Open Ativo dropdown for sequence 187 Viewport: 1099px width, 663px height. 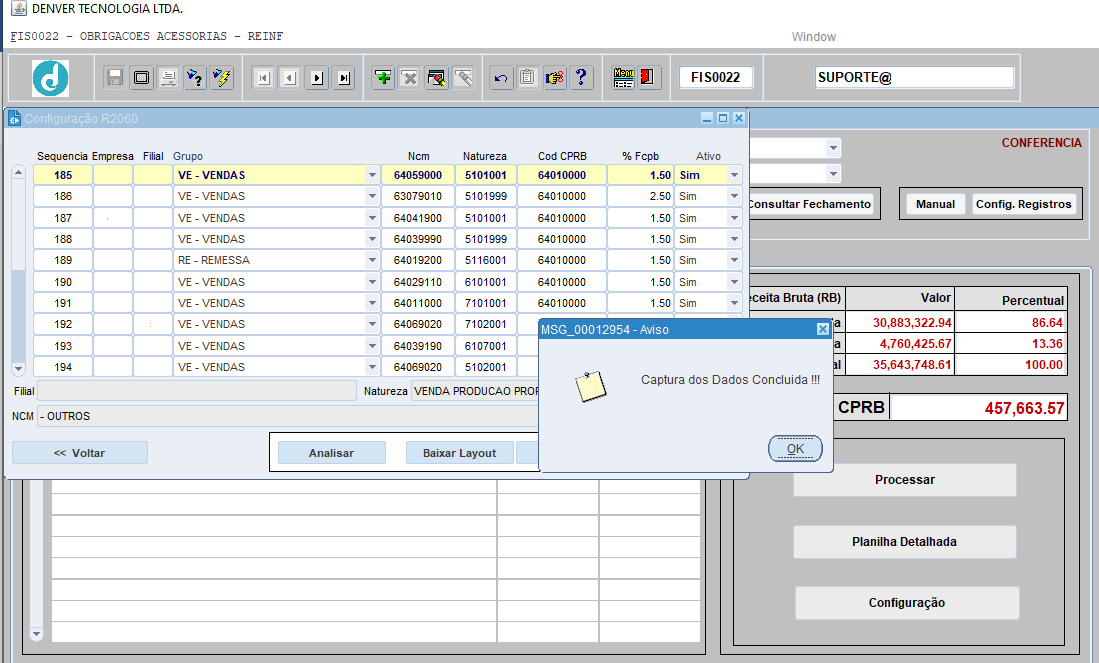[734, 218]
